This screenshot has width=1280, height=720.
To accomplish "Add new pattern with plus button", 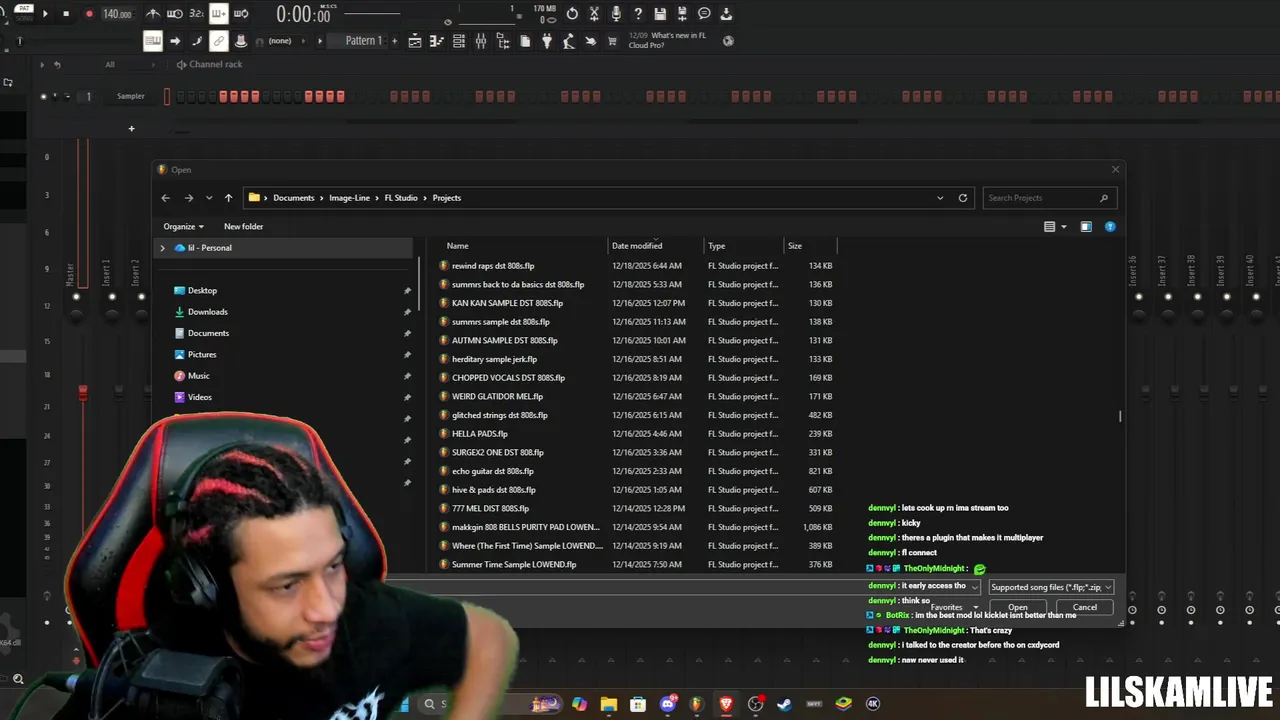I will tap(395, 41).
